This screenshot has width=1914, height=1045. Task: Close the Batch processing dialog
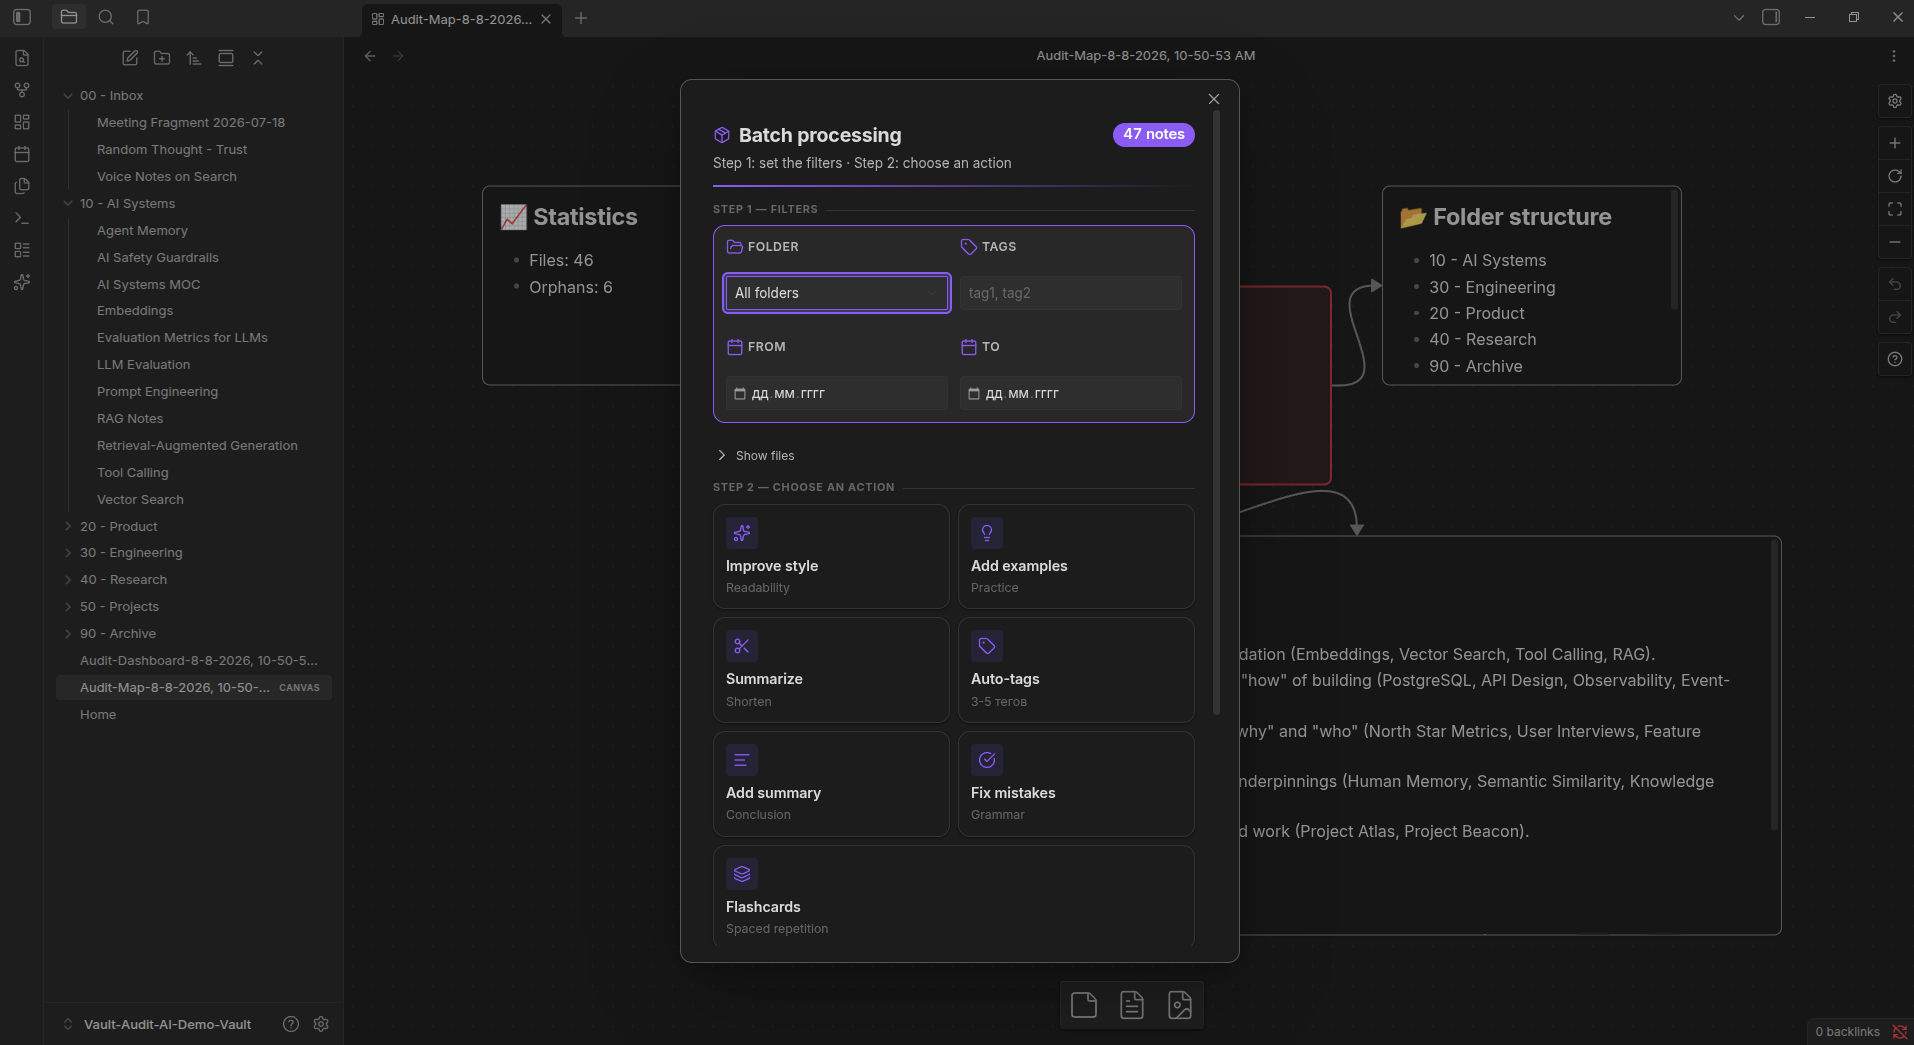point(1214,99)
